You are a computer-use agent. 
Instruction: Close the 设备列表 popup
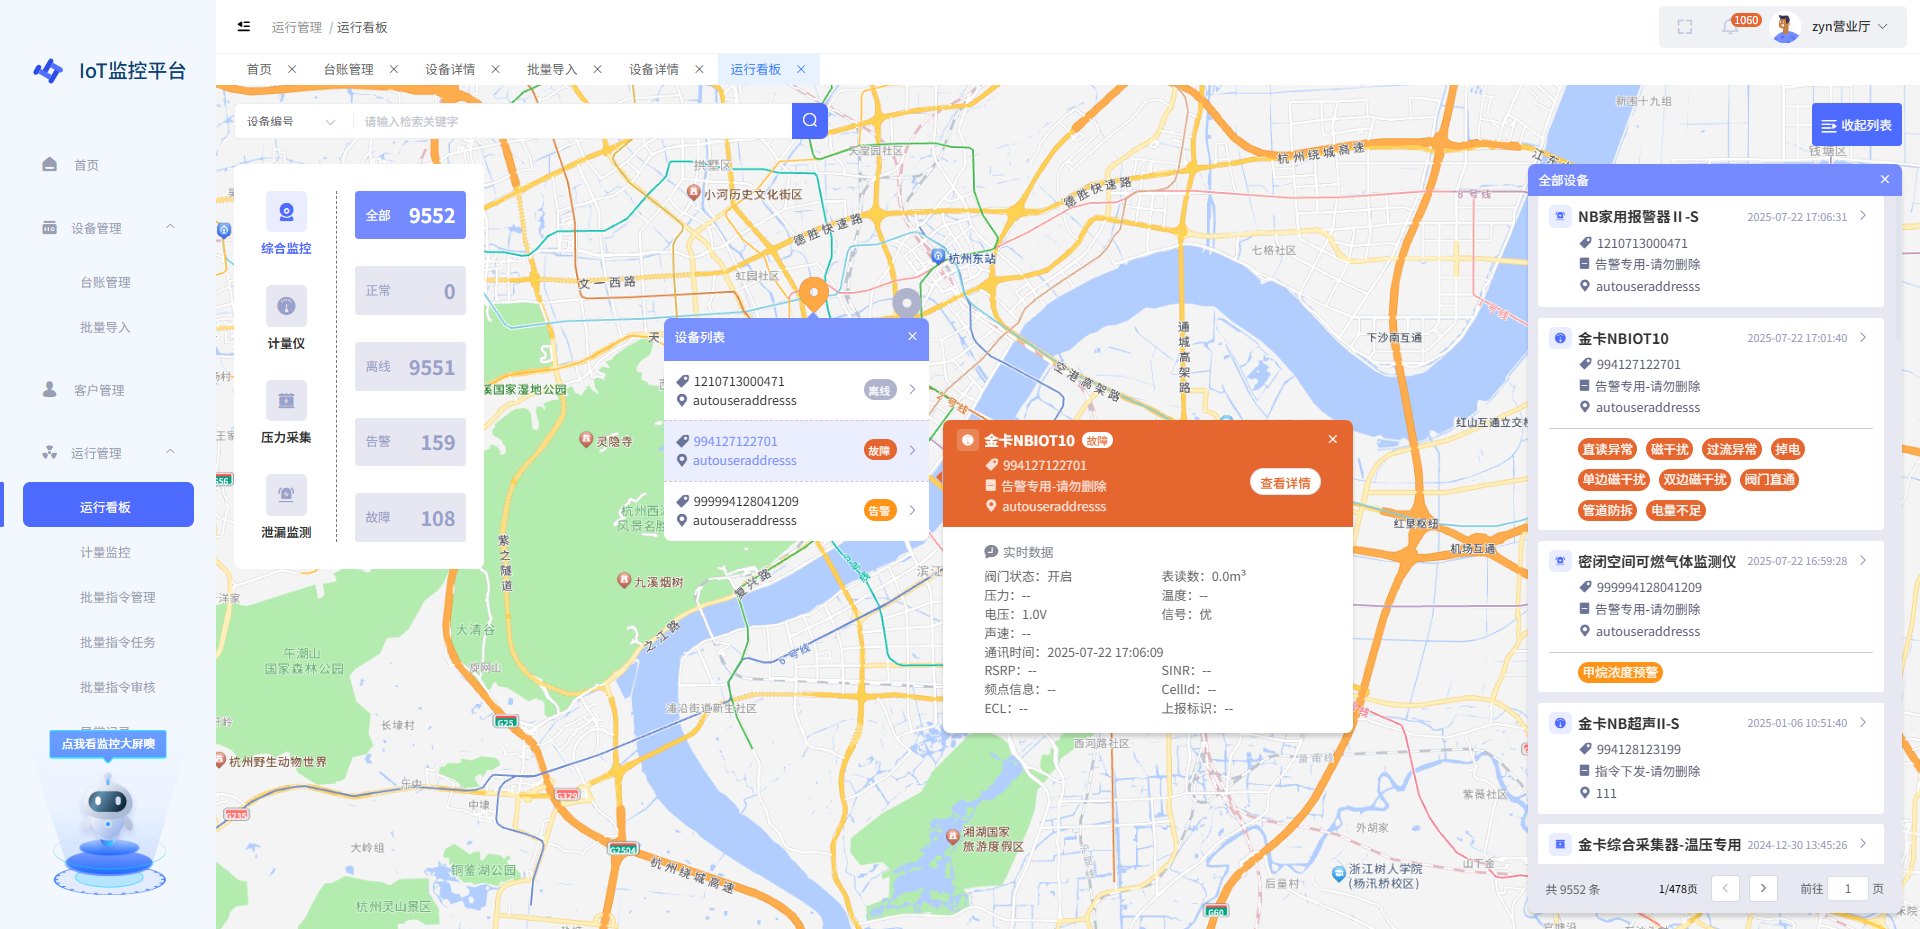[x=912, y=337]
